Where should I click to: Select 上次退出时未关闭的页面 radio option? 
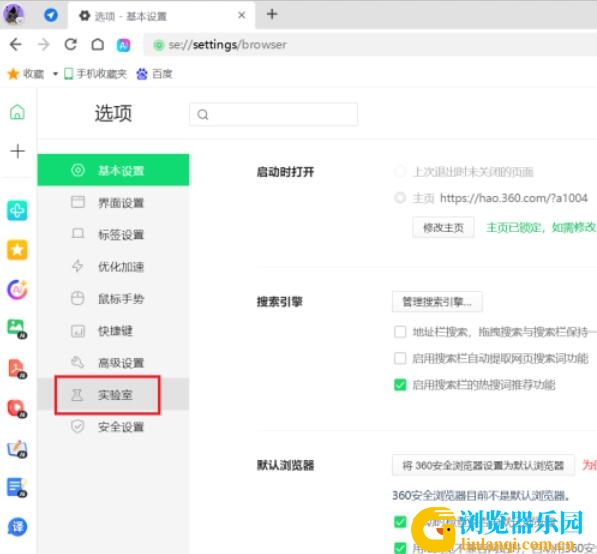click(x=400, y=172)
